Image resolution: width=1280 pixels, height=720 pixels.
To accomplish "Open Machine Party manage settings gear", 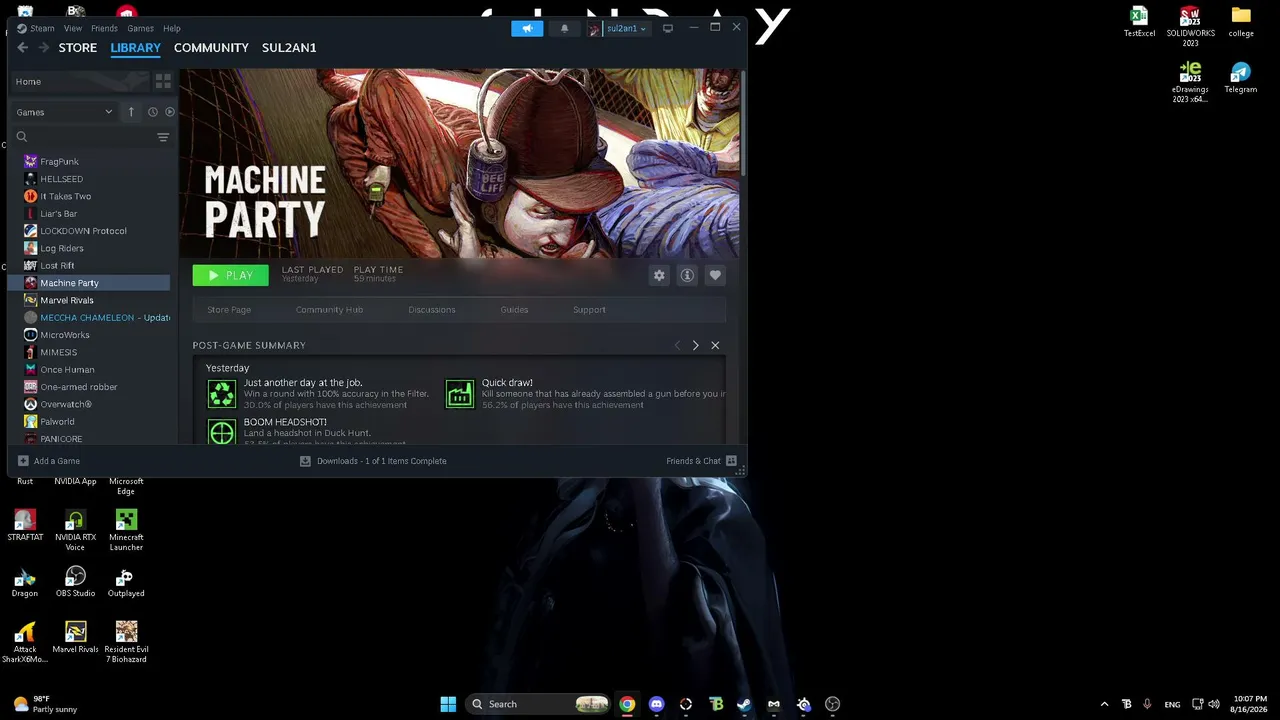I will 659,275.
